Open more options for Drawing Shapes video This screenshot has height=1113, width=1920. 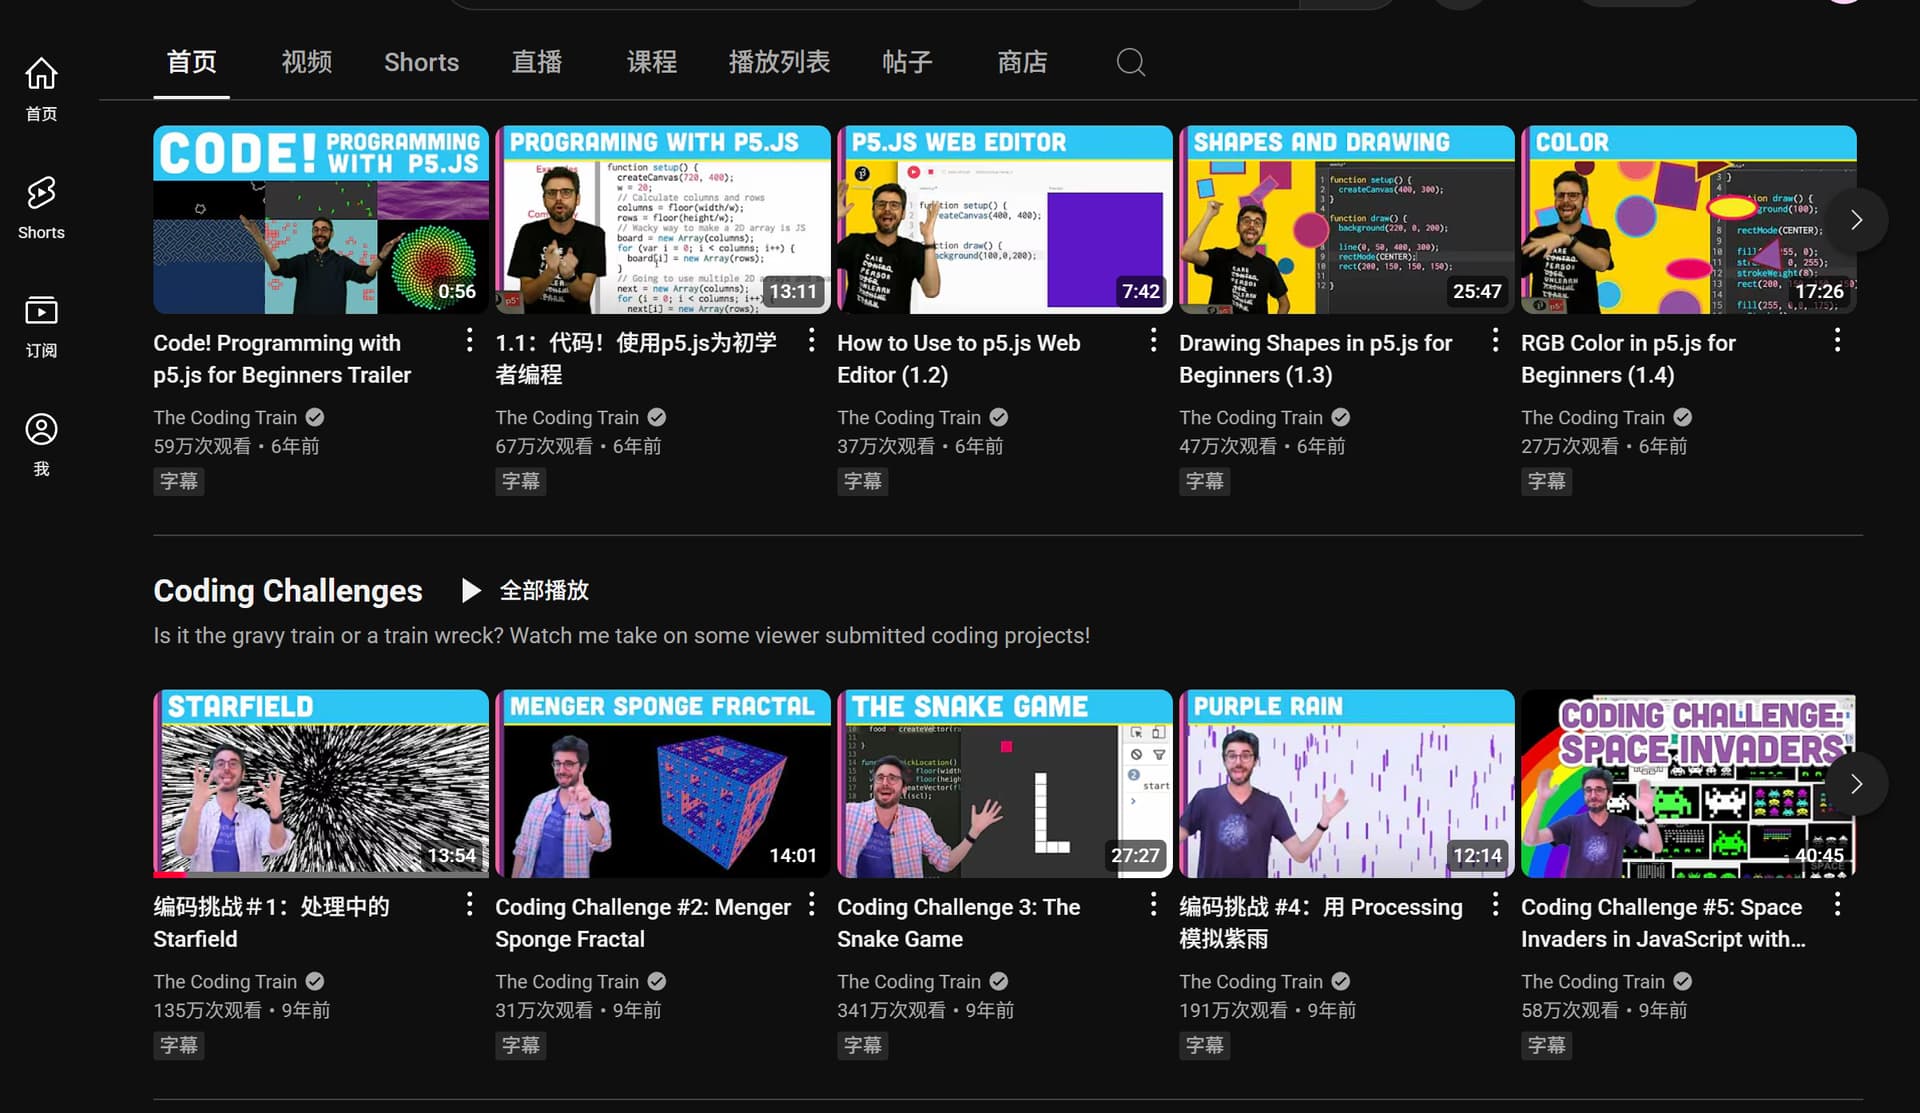[1495, 341]
